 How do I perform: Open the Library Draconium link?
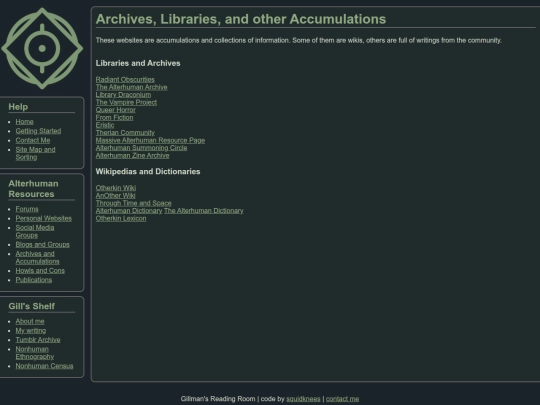click(123, 95)
